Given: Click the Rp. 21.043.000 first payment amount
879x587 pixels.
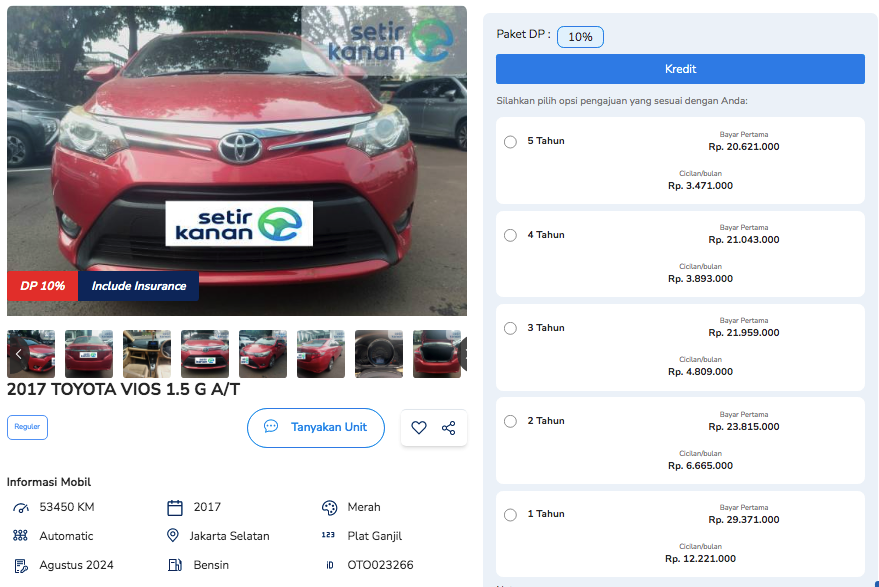Looking at the screenshot, I should point(744,240).
